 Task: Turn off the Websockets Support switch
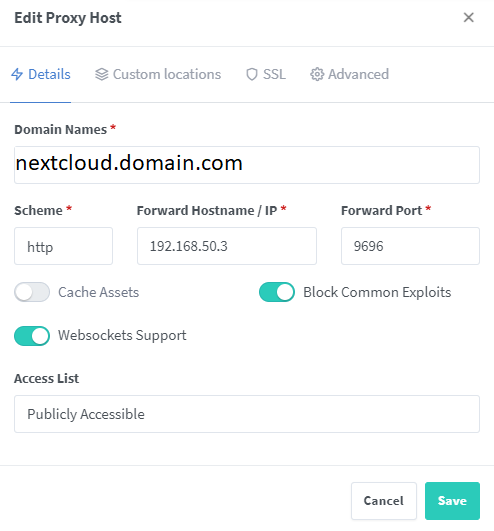tap(32, 336)
